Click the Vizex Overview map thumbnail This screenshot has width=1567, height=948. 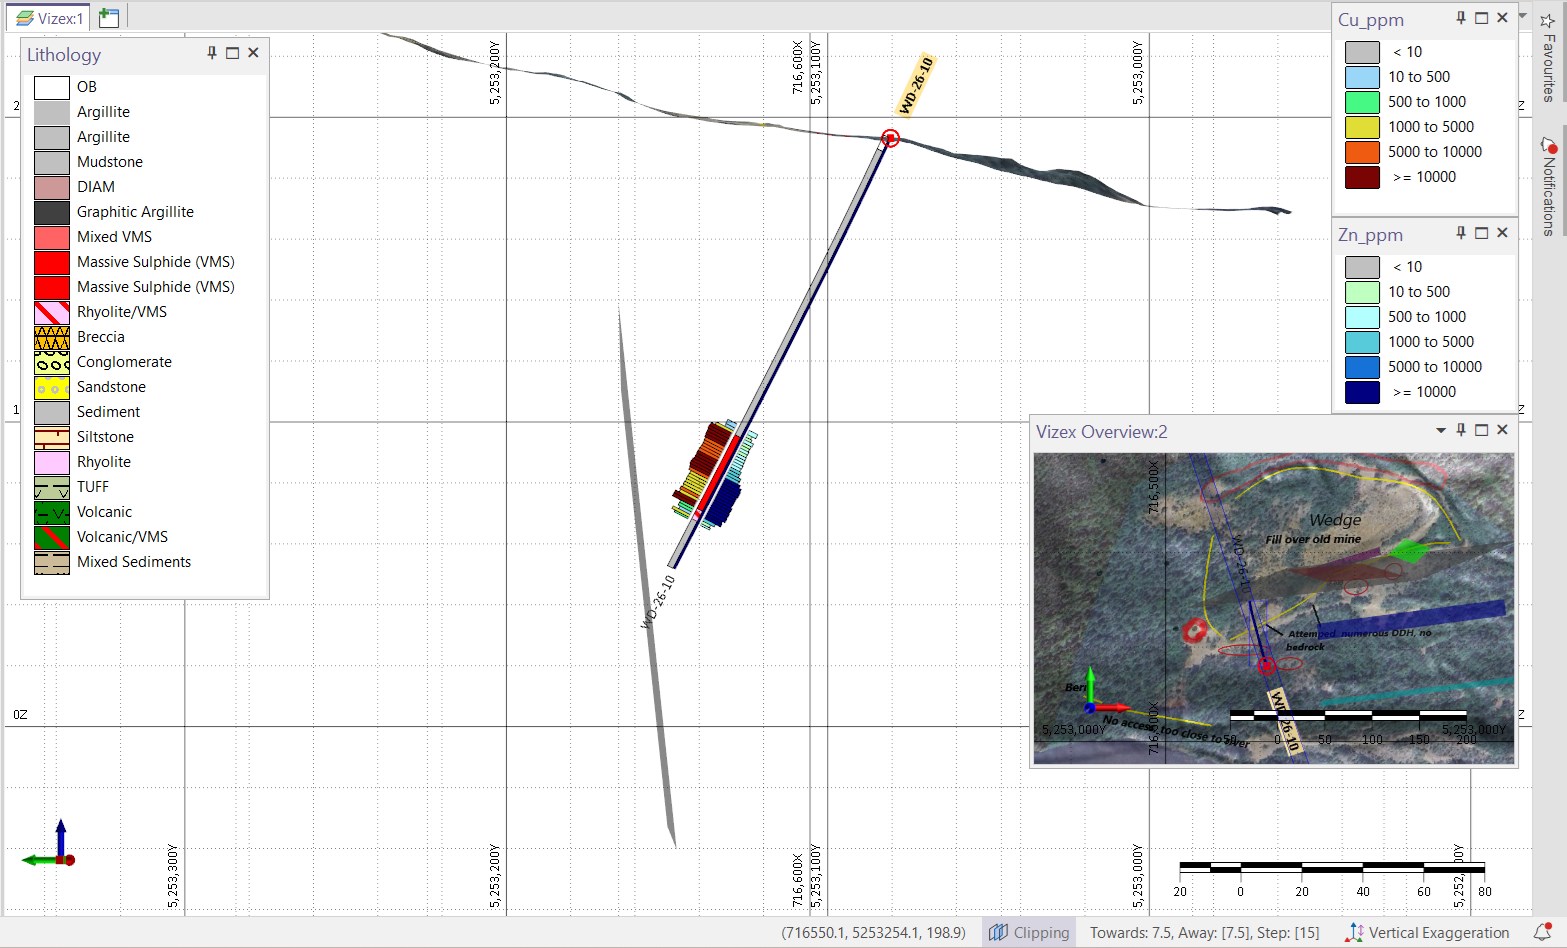(1274, 608)
